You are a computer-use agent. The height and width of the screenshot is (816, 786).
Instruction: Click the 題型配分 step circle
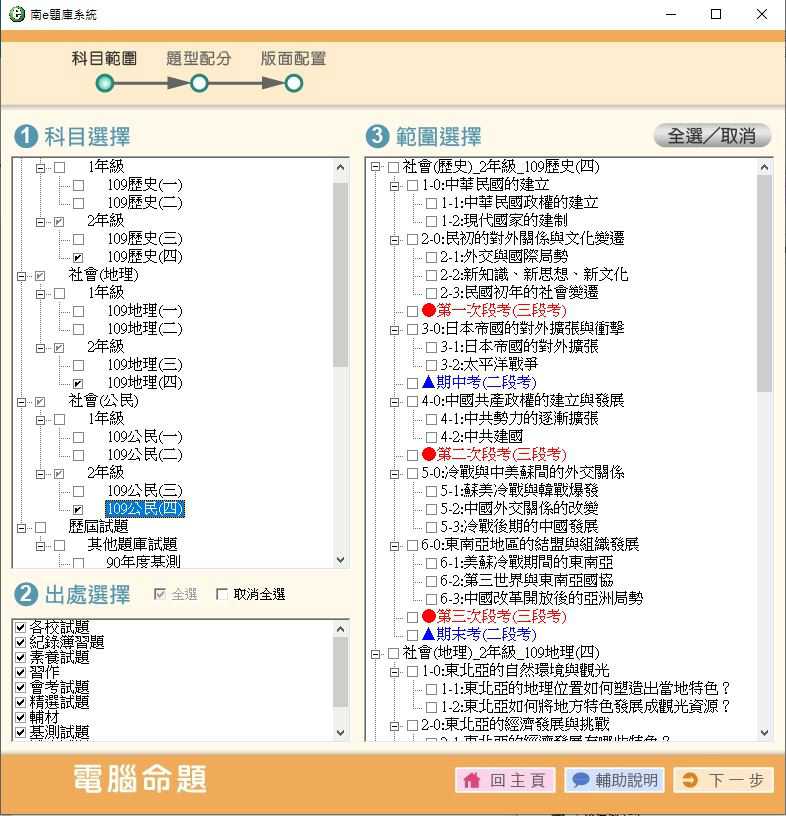[x=199, y=83]
